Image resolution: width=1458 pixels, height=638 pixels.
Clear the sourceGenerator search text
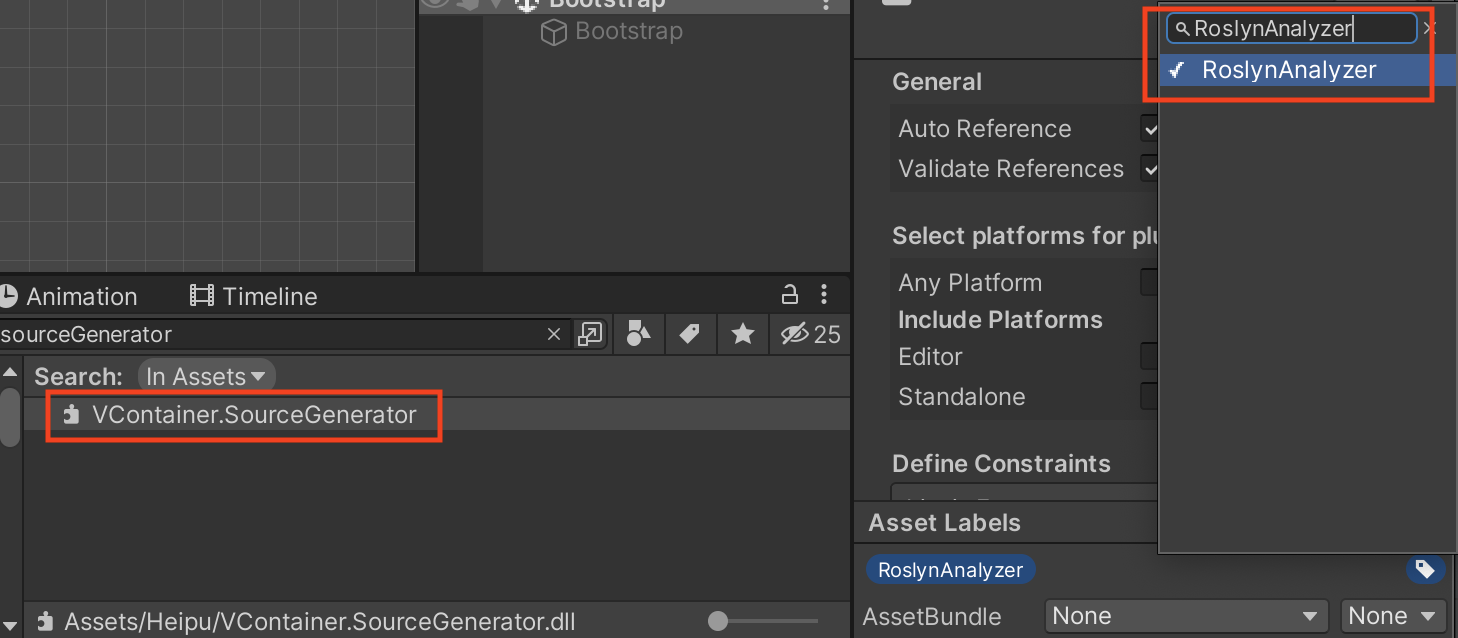tap(554, 334)
